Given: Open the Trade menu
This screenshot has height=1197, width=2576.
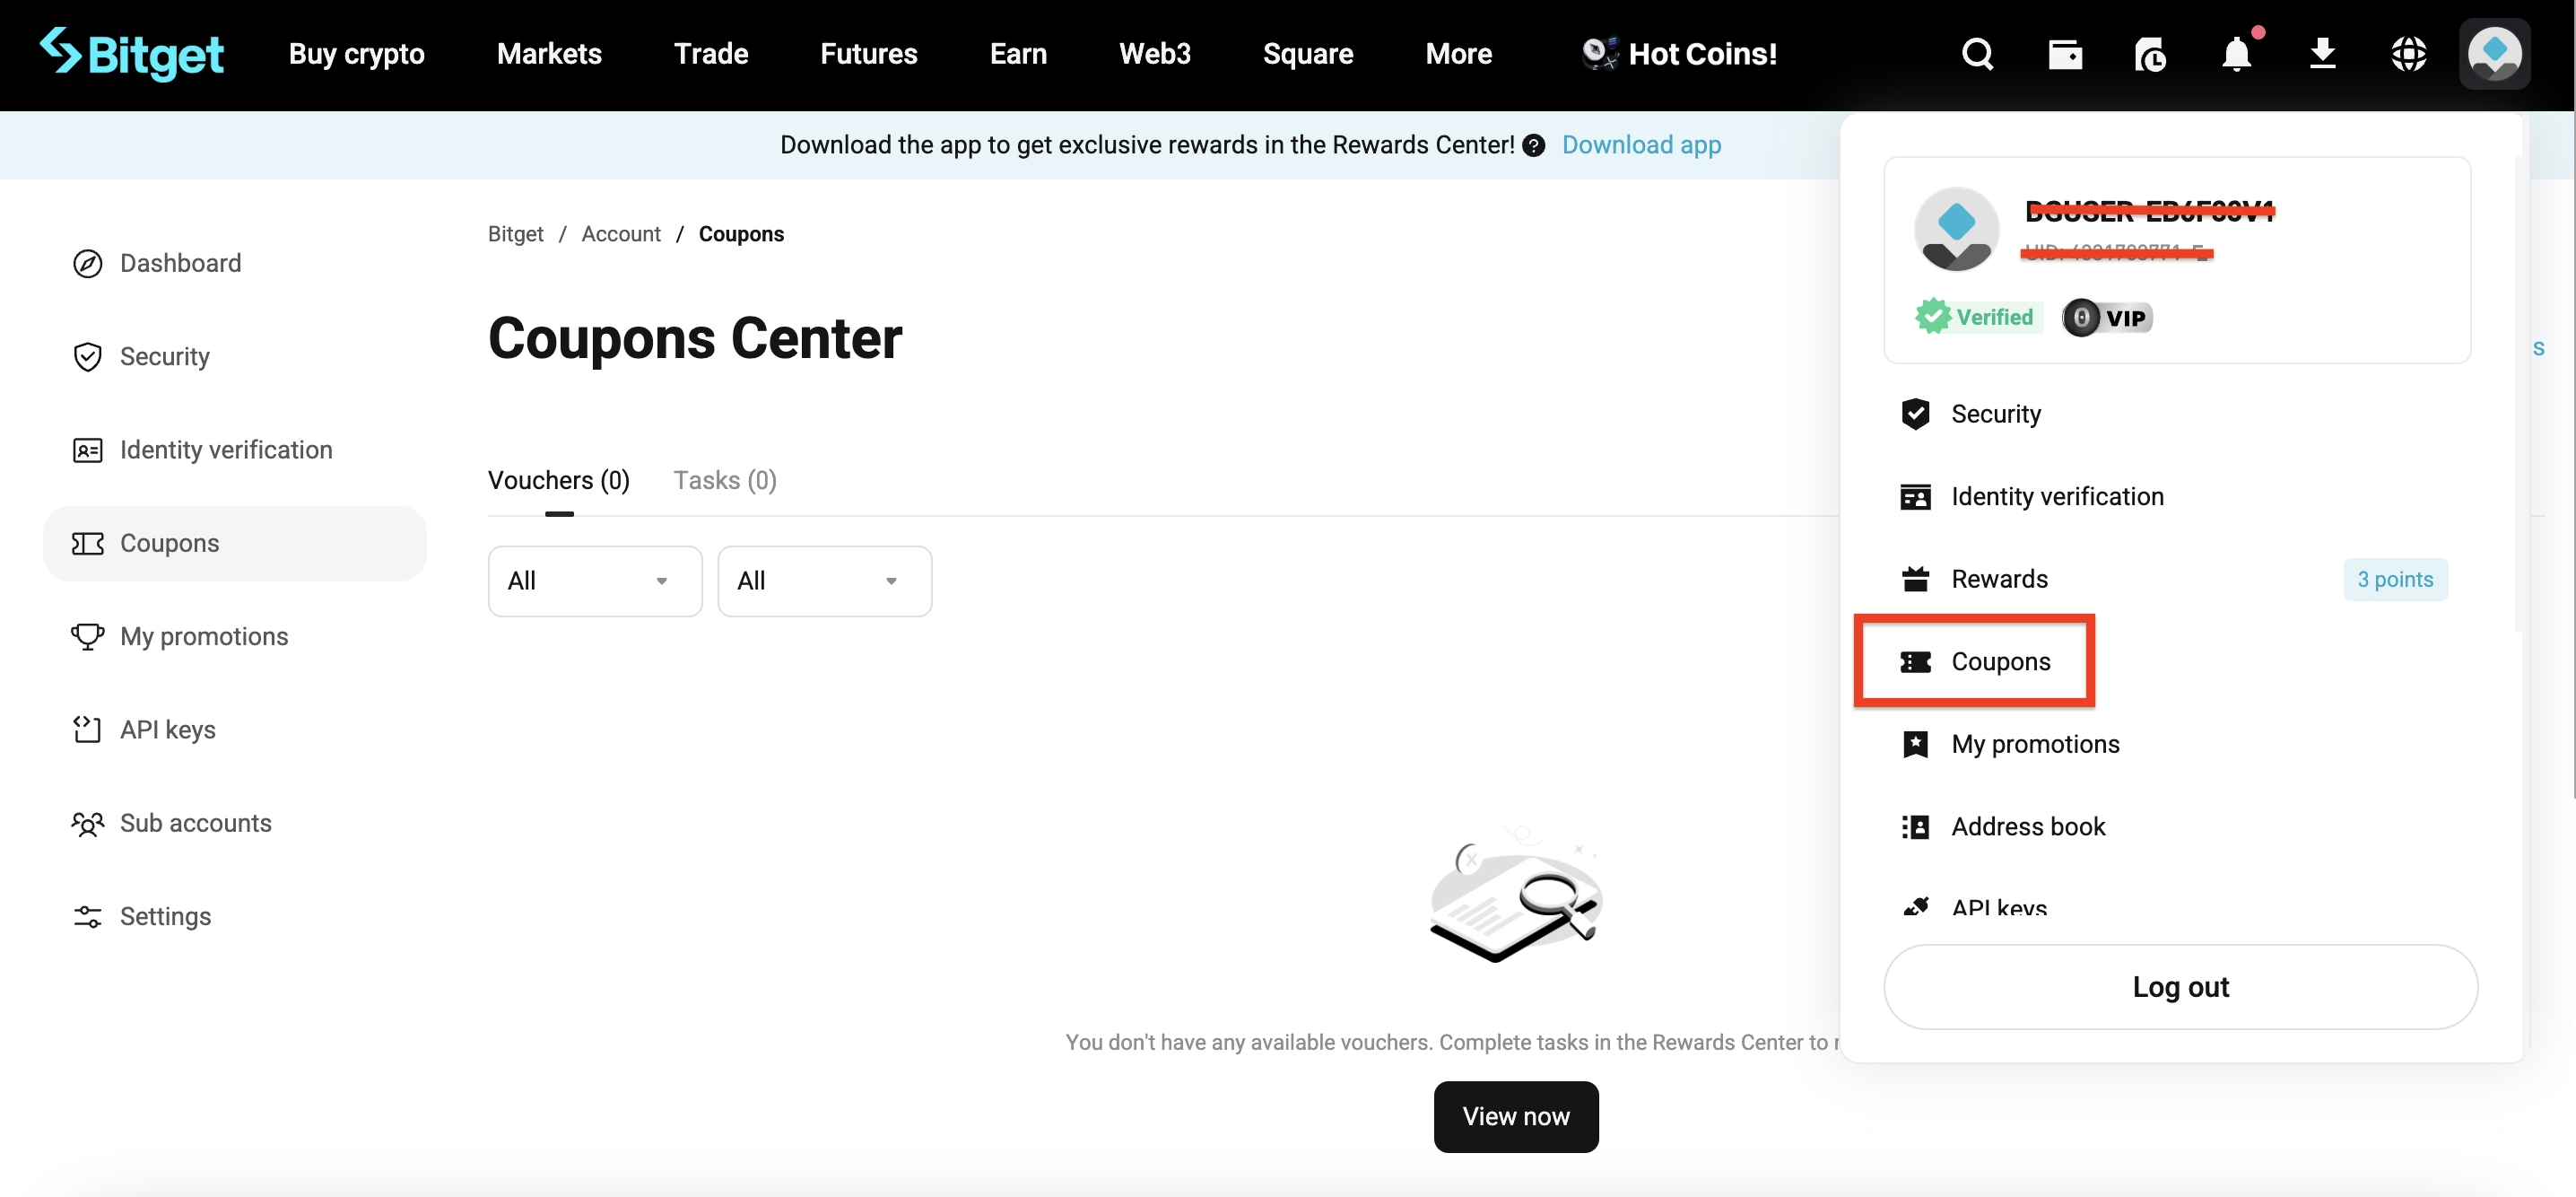Looking at the screenshot, I should 710,54.
